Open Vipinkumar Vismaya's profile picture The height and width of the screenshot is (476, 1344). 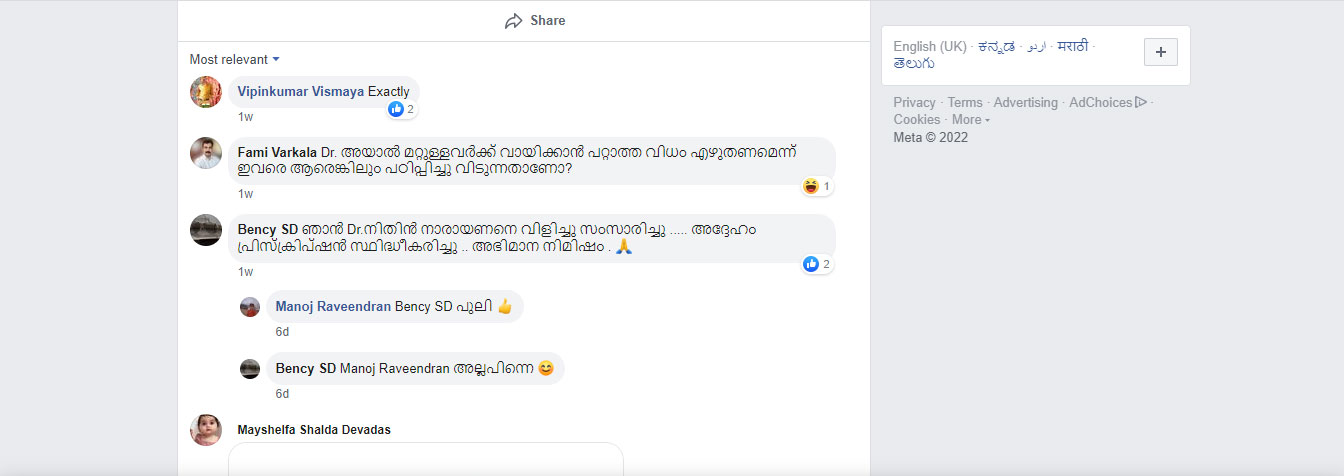tap(206, 92)
